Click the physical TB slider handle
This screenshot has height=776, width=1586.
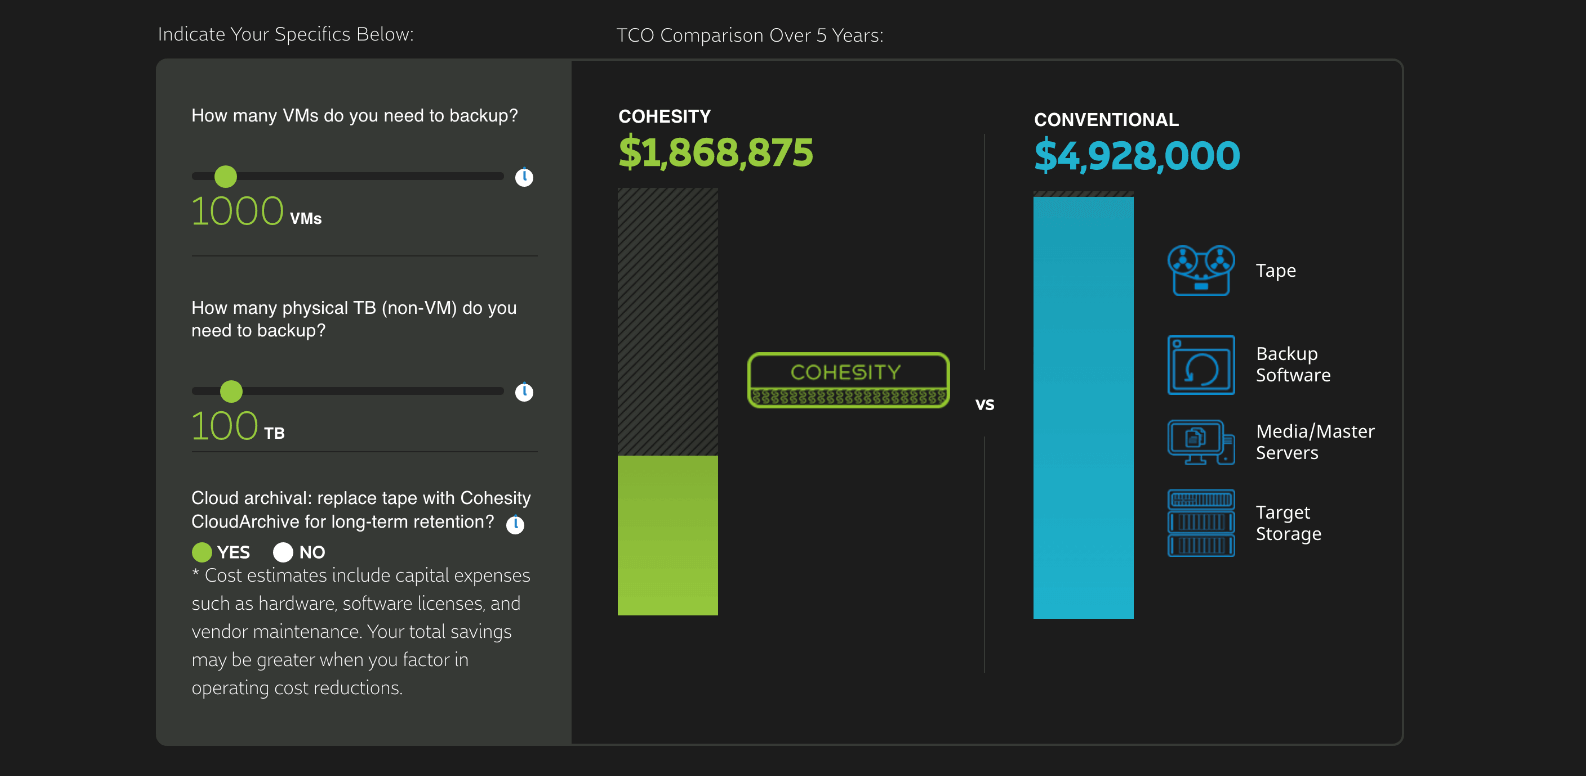coord(231,391)
